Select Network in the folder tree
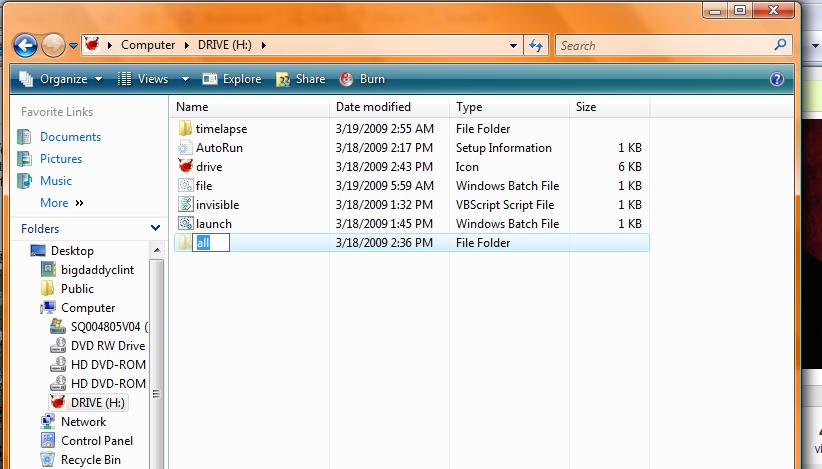Screen dimensions: 822x469 point(83,422)
